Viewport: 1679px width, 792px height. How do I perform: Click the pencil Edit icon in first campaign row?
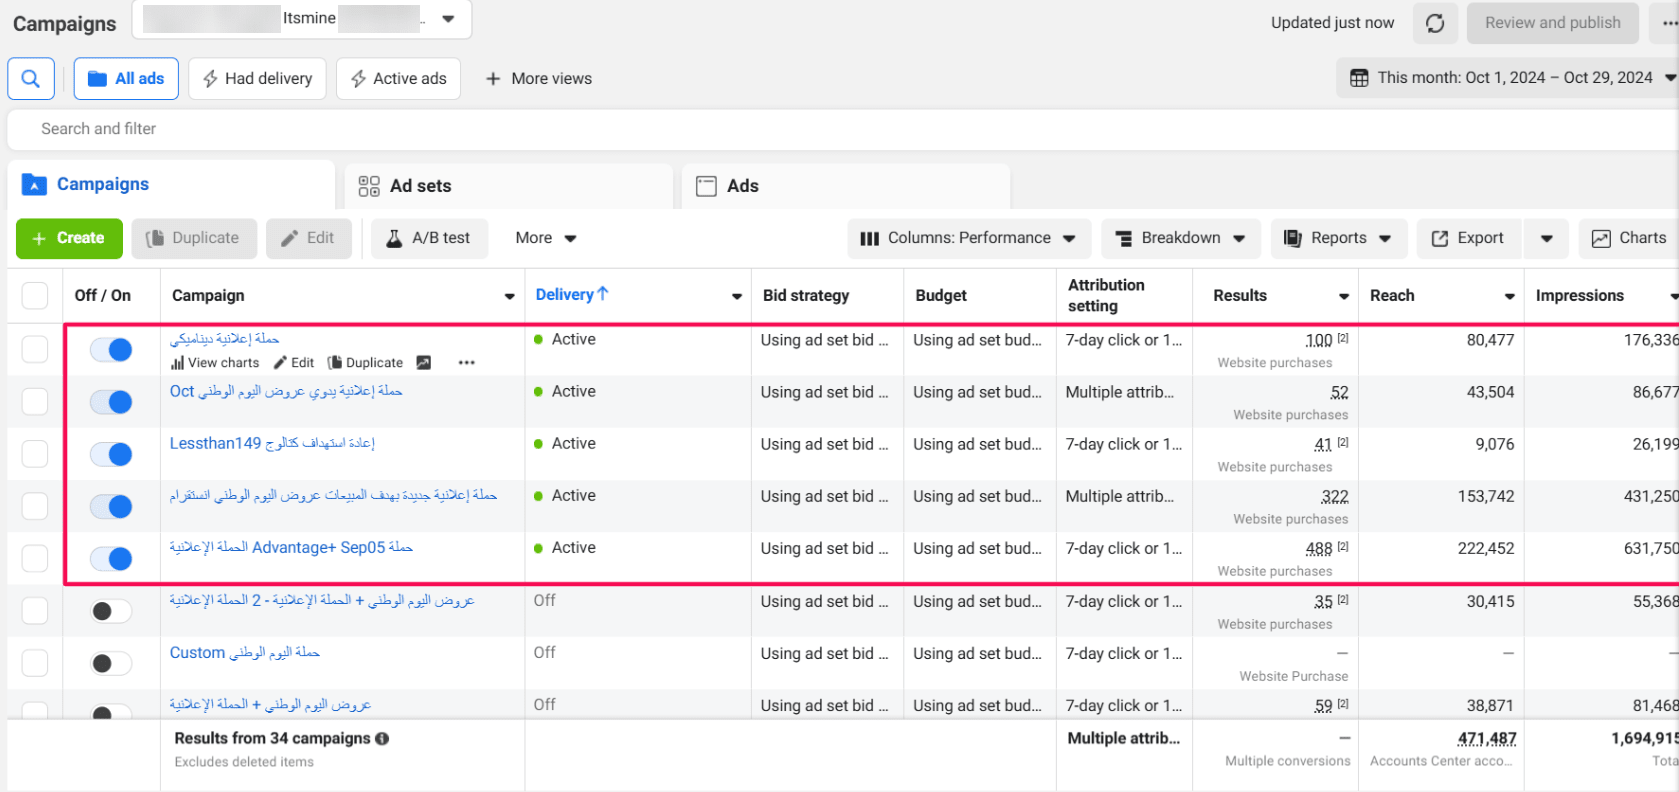point(281,363)
